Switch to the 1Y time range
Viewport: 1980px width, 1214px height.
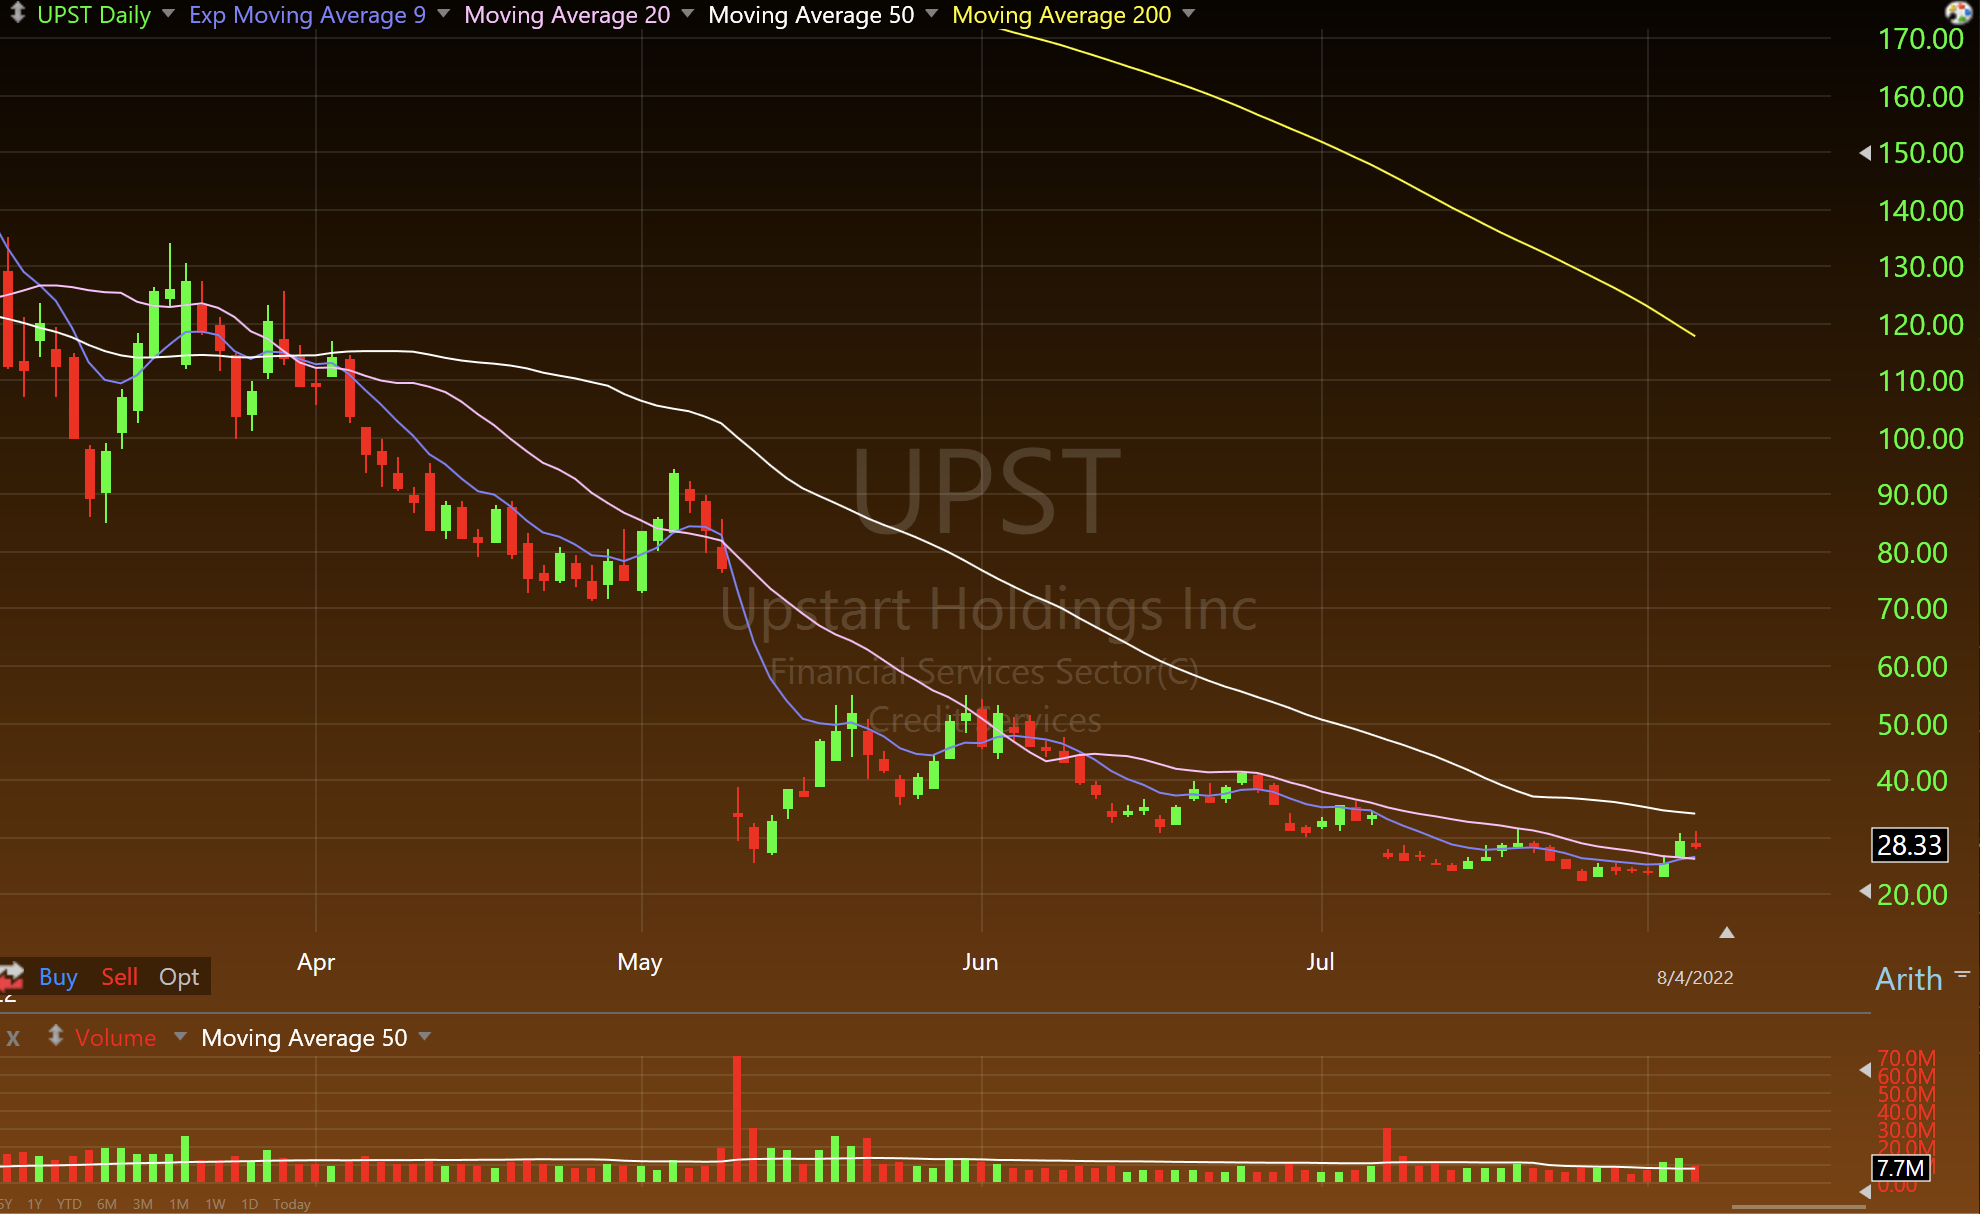tap(35, 1204)
